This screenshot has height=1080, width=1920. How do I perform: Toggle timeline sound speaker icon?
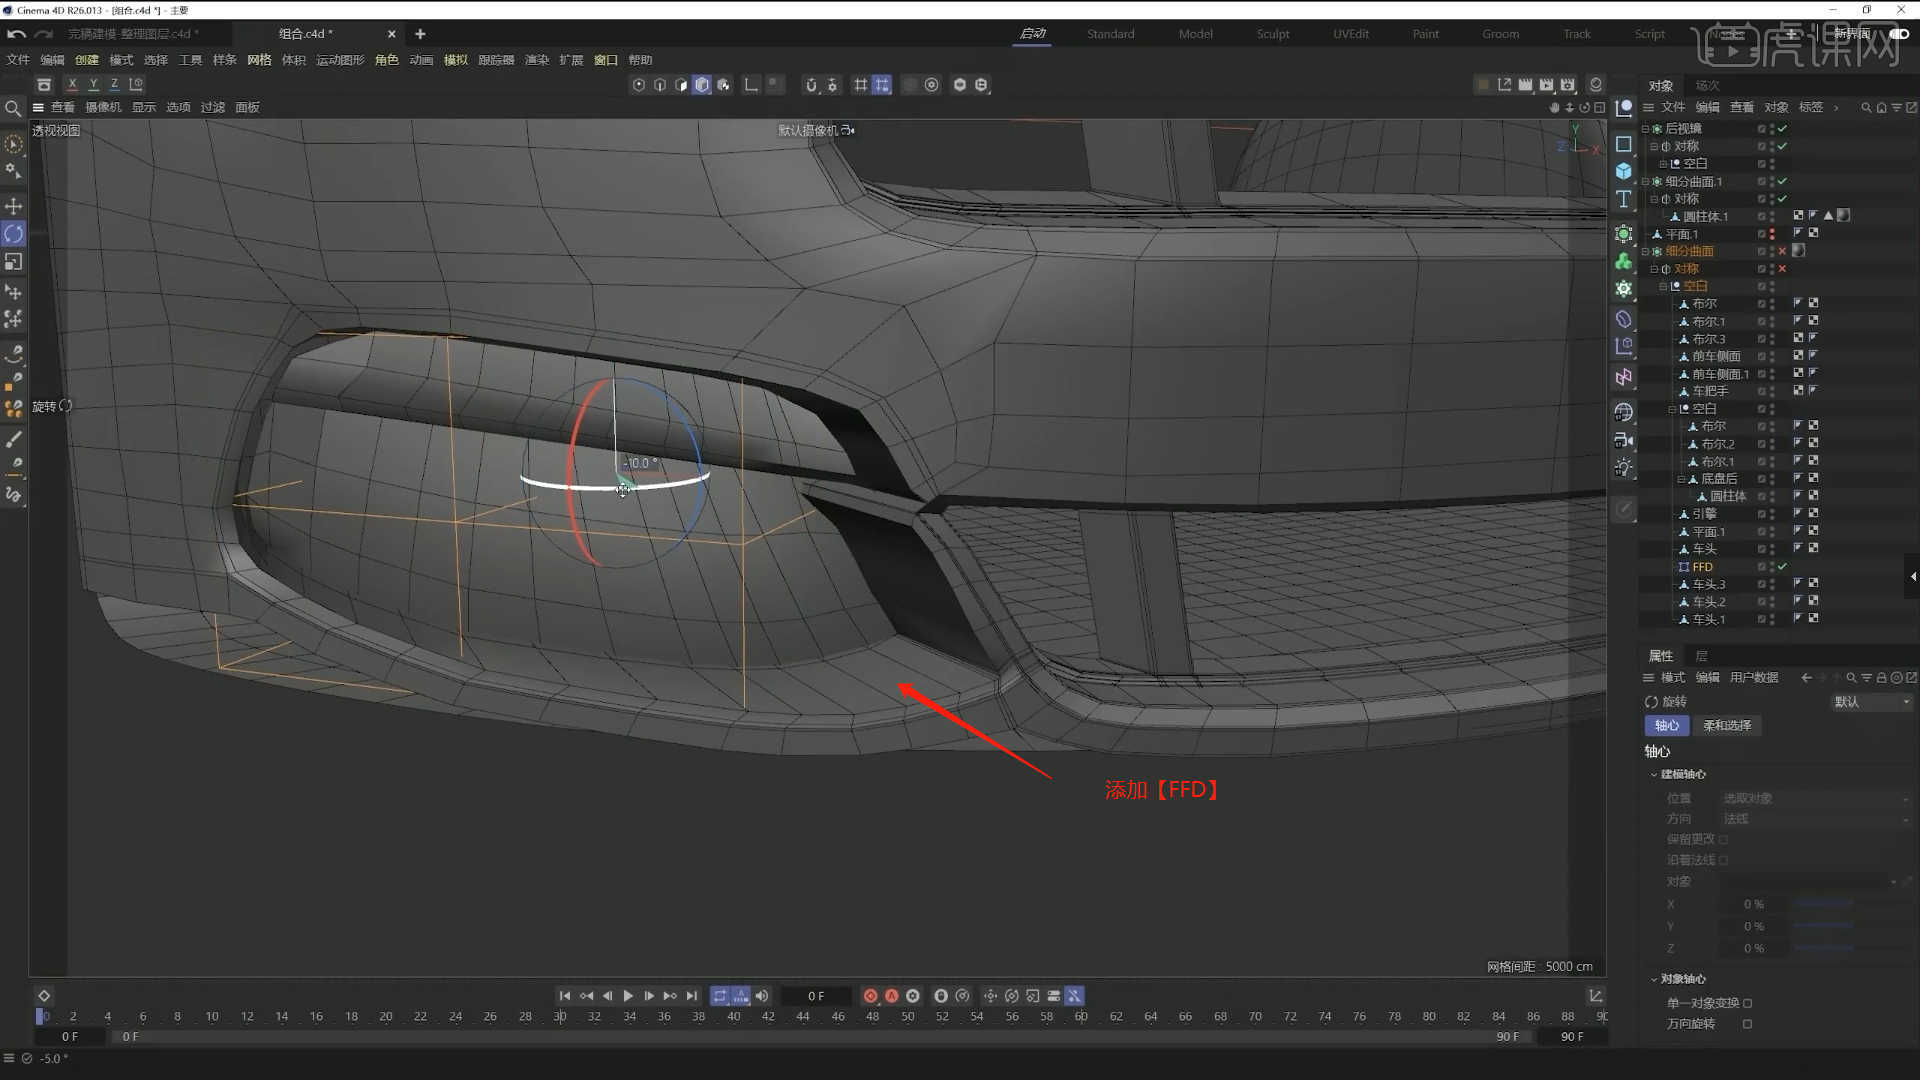click(x=762, y=996)
